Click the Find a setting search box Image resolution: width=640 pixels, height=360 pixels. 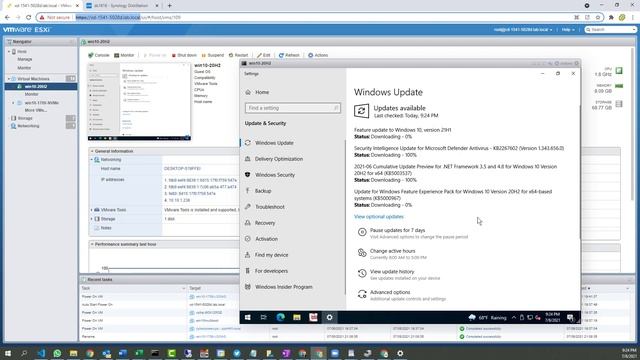click(x=293, y=108)
